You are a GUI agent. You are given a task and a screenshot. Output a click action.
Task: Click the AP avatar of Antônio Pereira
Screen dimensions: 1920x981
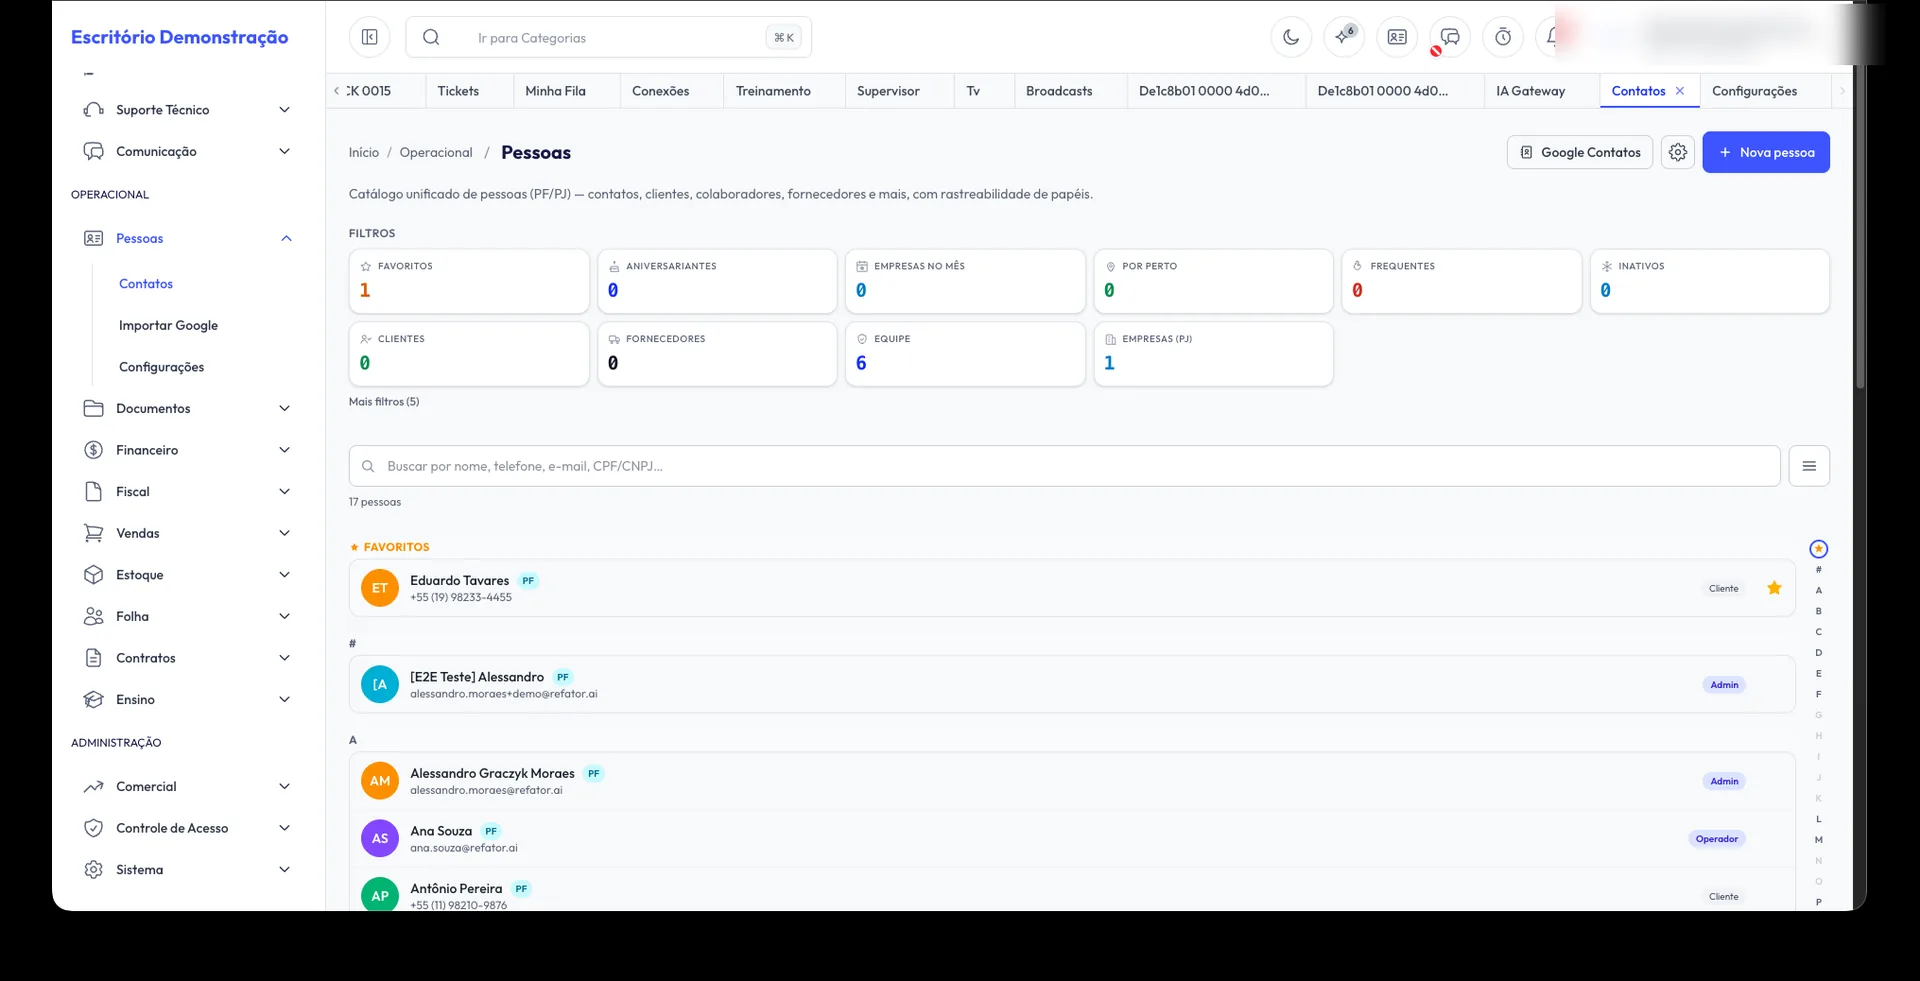380,896
